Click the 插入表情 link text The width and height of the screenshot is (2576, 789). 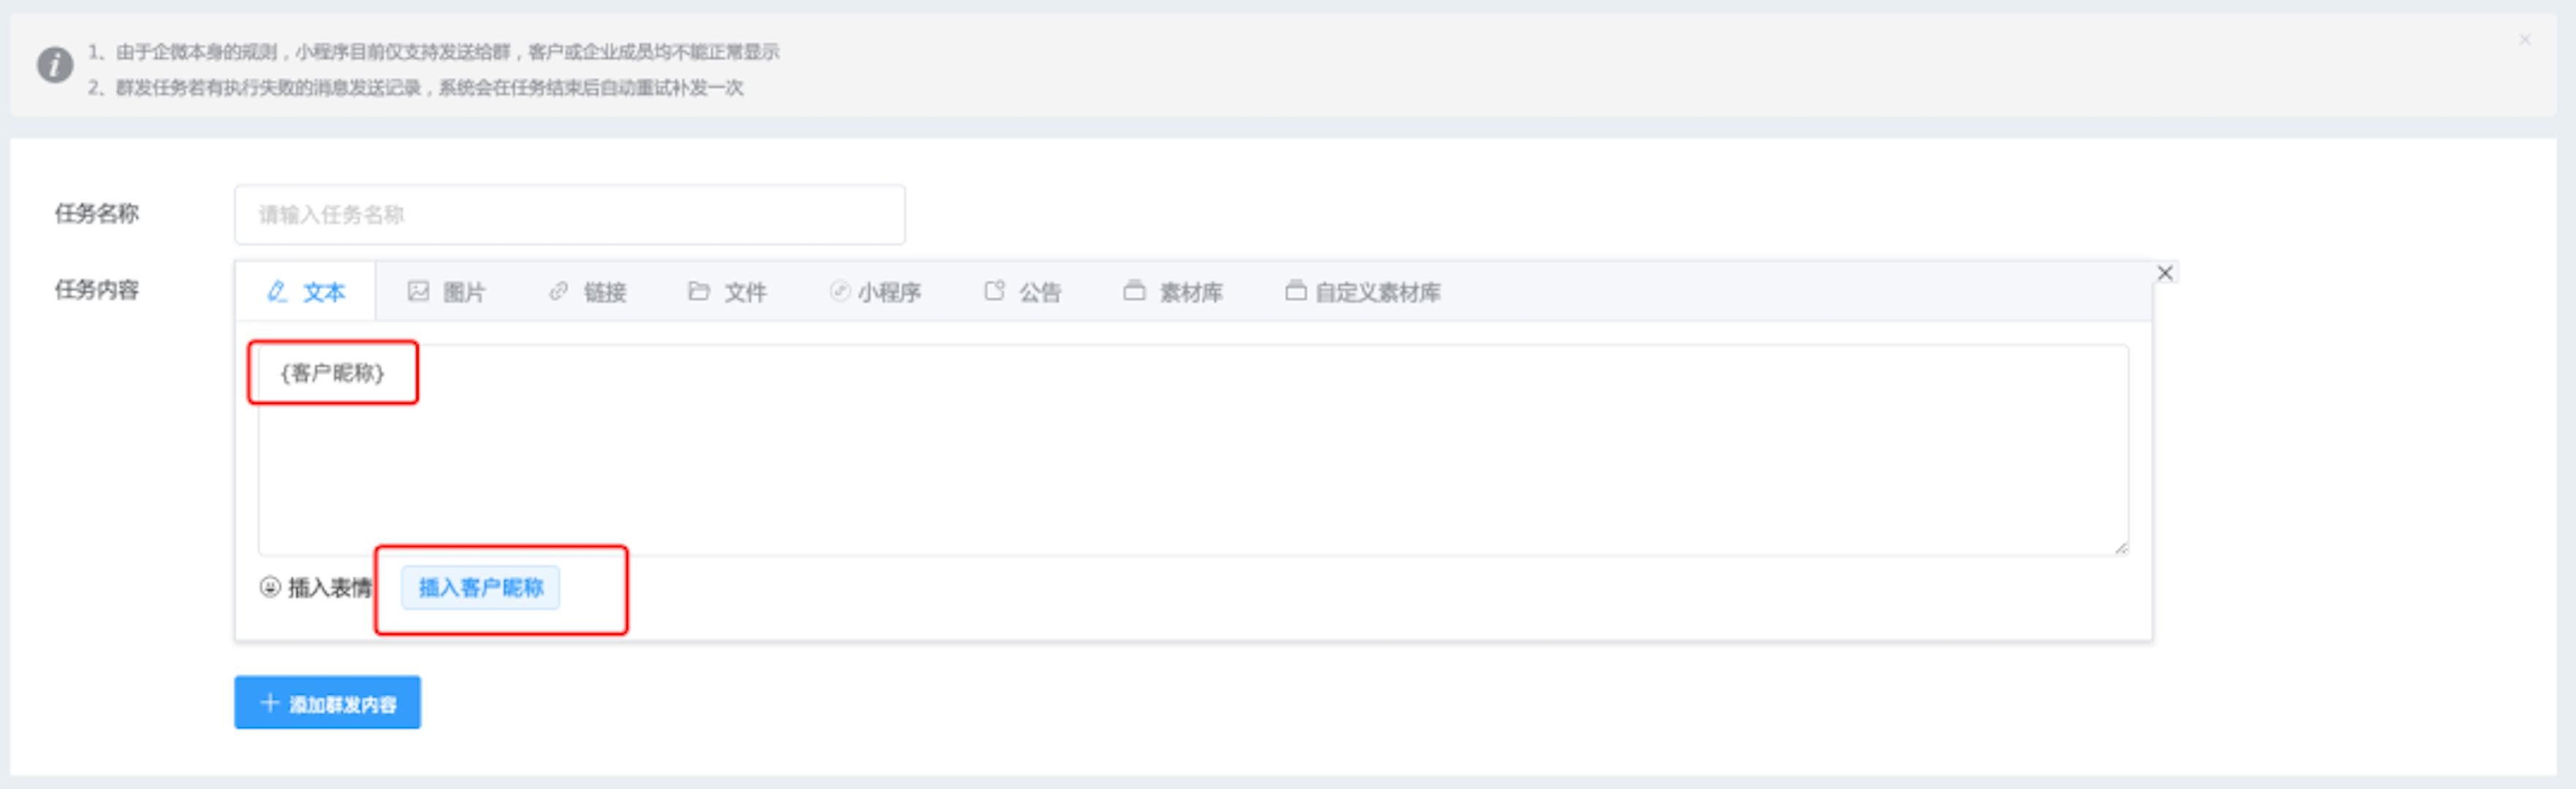click(330, 587)
